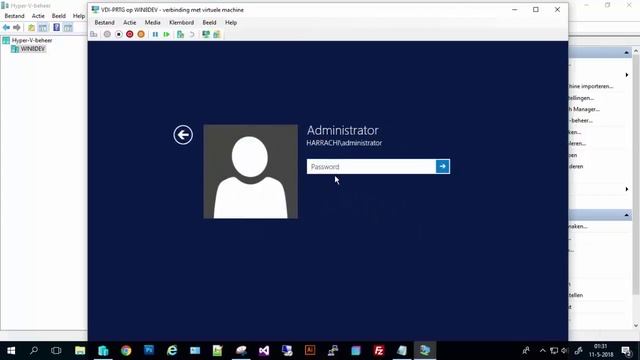Open FileZilla from taskbar

coord(379,351)
